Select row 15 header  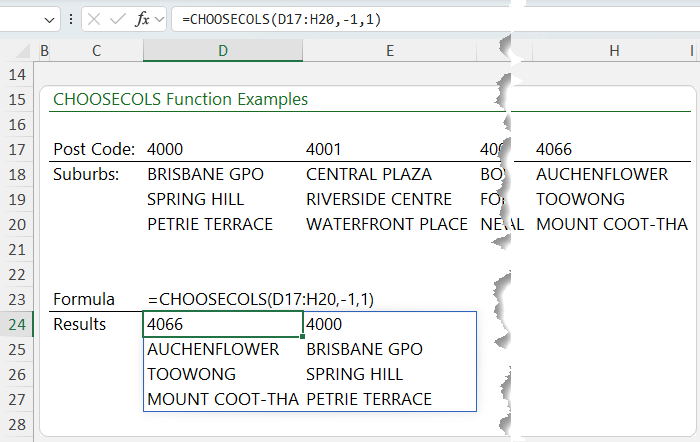[17, 99]
